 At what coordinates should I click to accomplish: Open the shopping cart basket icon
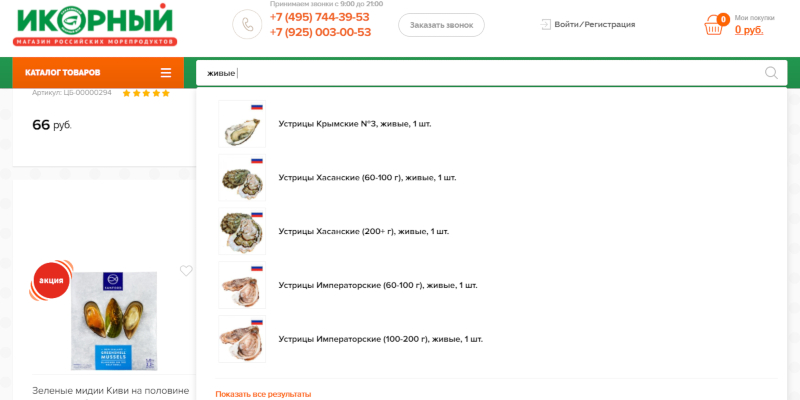(x=713, y=26)
